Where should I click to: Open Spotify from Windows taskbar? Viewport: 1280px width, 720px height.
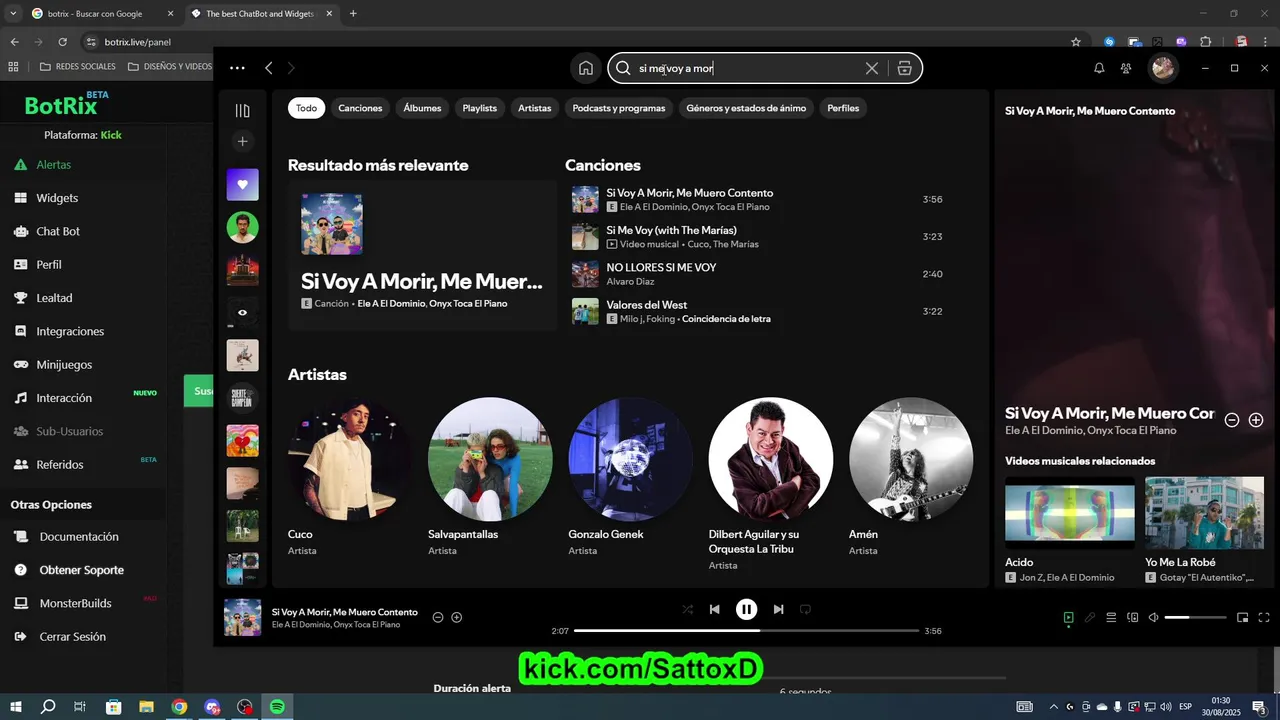point(277,707)
